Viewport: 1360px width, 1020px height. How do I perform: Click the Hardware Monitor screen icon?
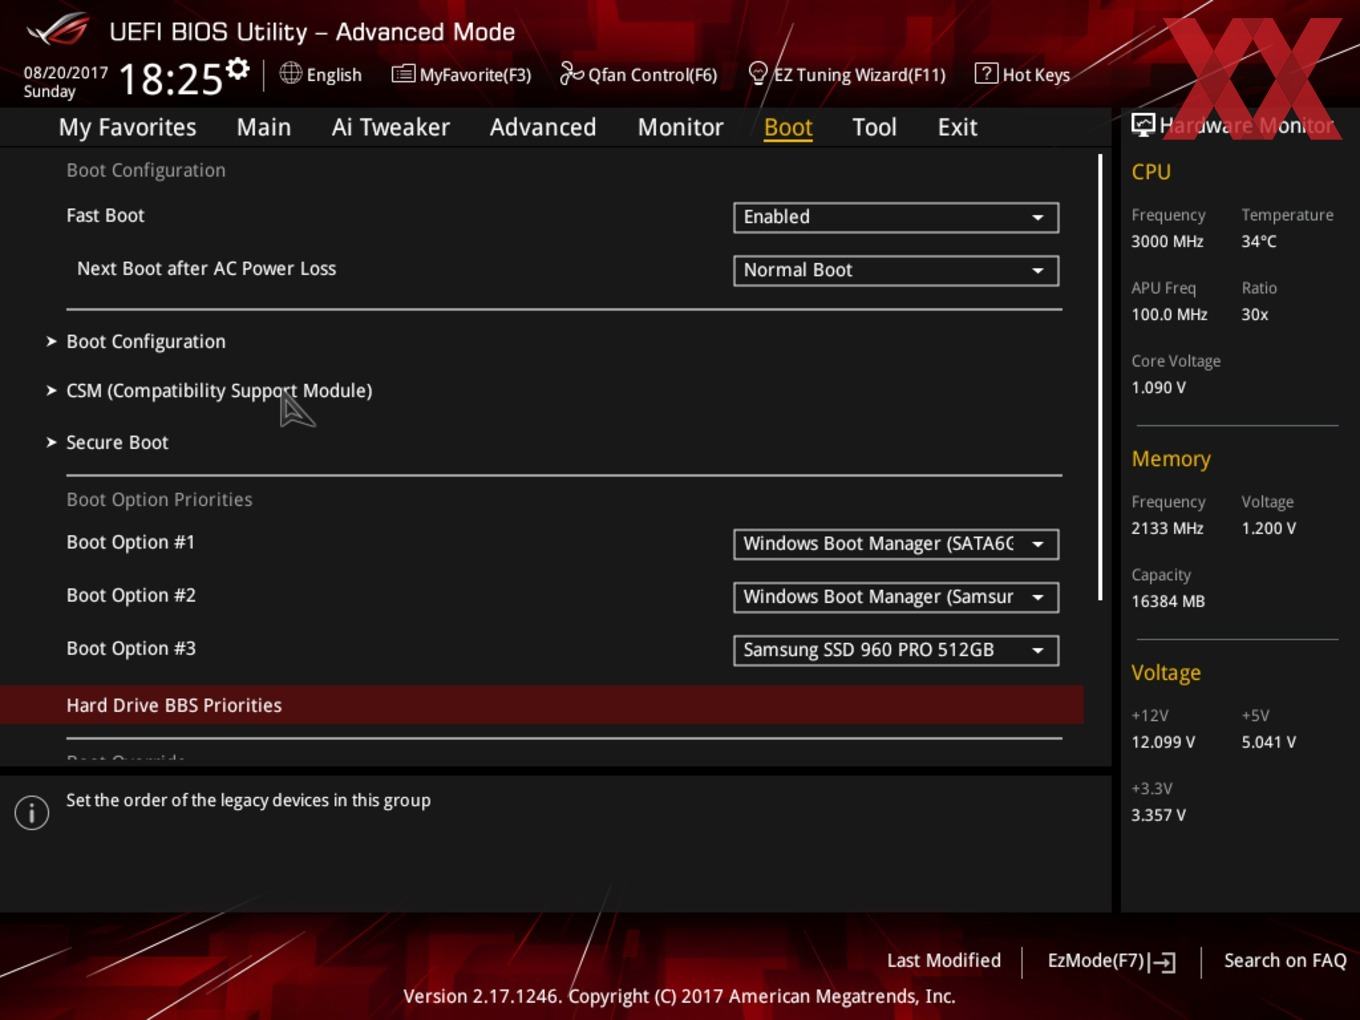pos(1143,124)
